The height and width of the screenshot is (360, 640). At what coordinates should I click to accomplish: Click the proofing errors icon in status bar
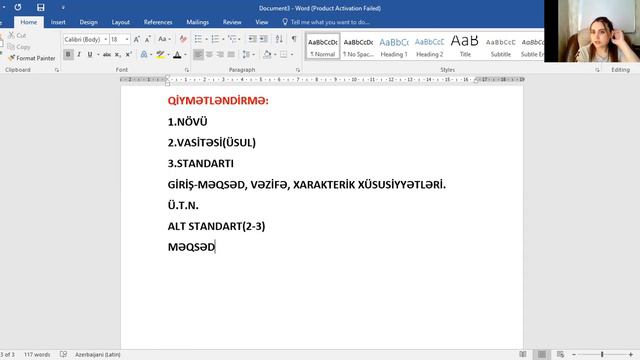(x=63, y=355)
